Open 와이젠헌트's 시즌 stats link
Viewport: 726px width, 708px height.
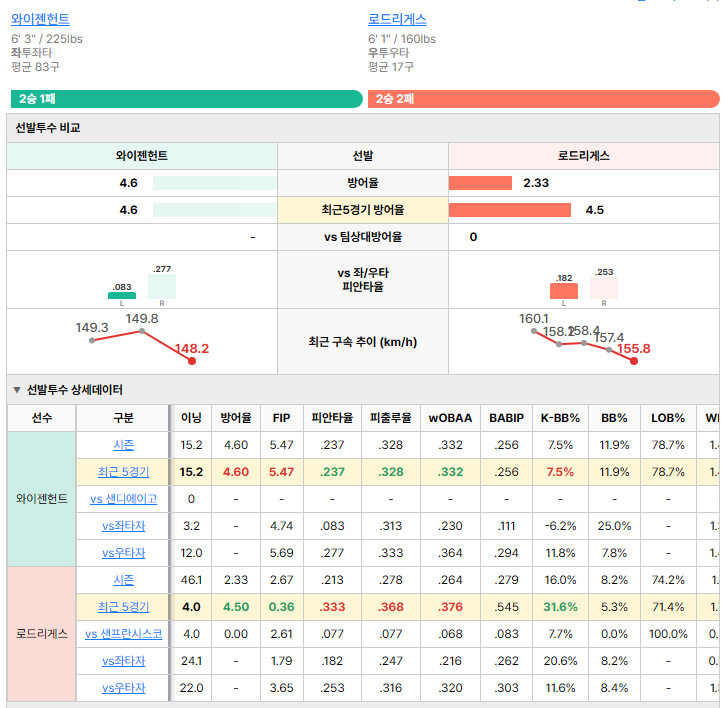pyautogui.click(x=124, y=445)
